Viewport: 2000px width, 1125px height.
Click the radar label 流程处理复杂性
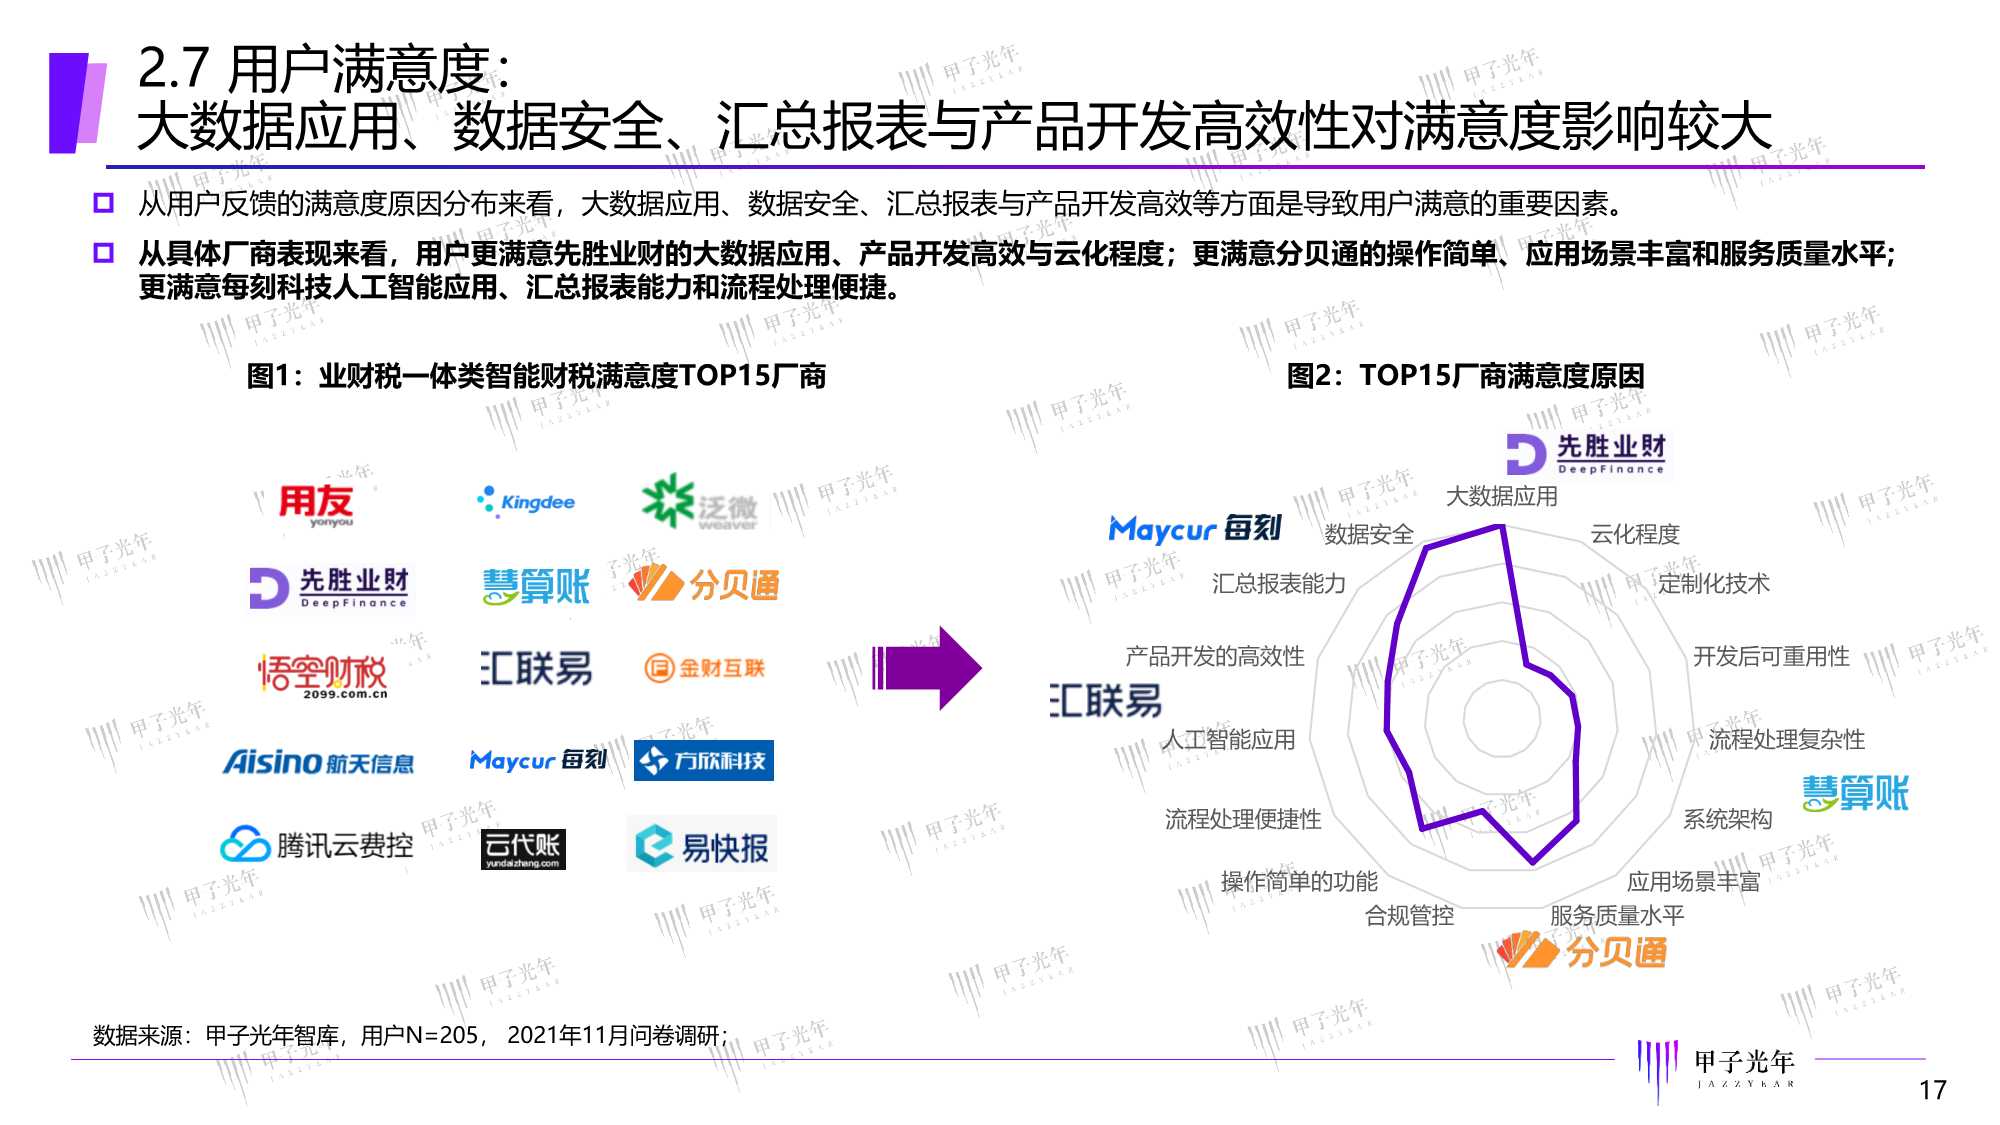click(x=1786, y=739)
